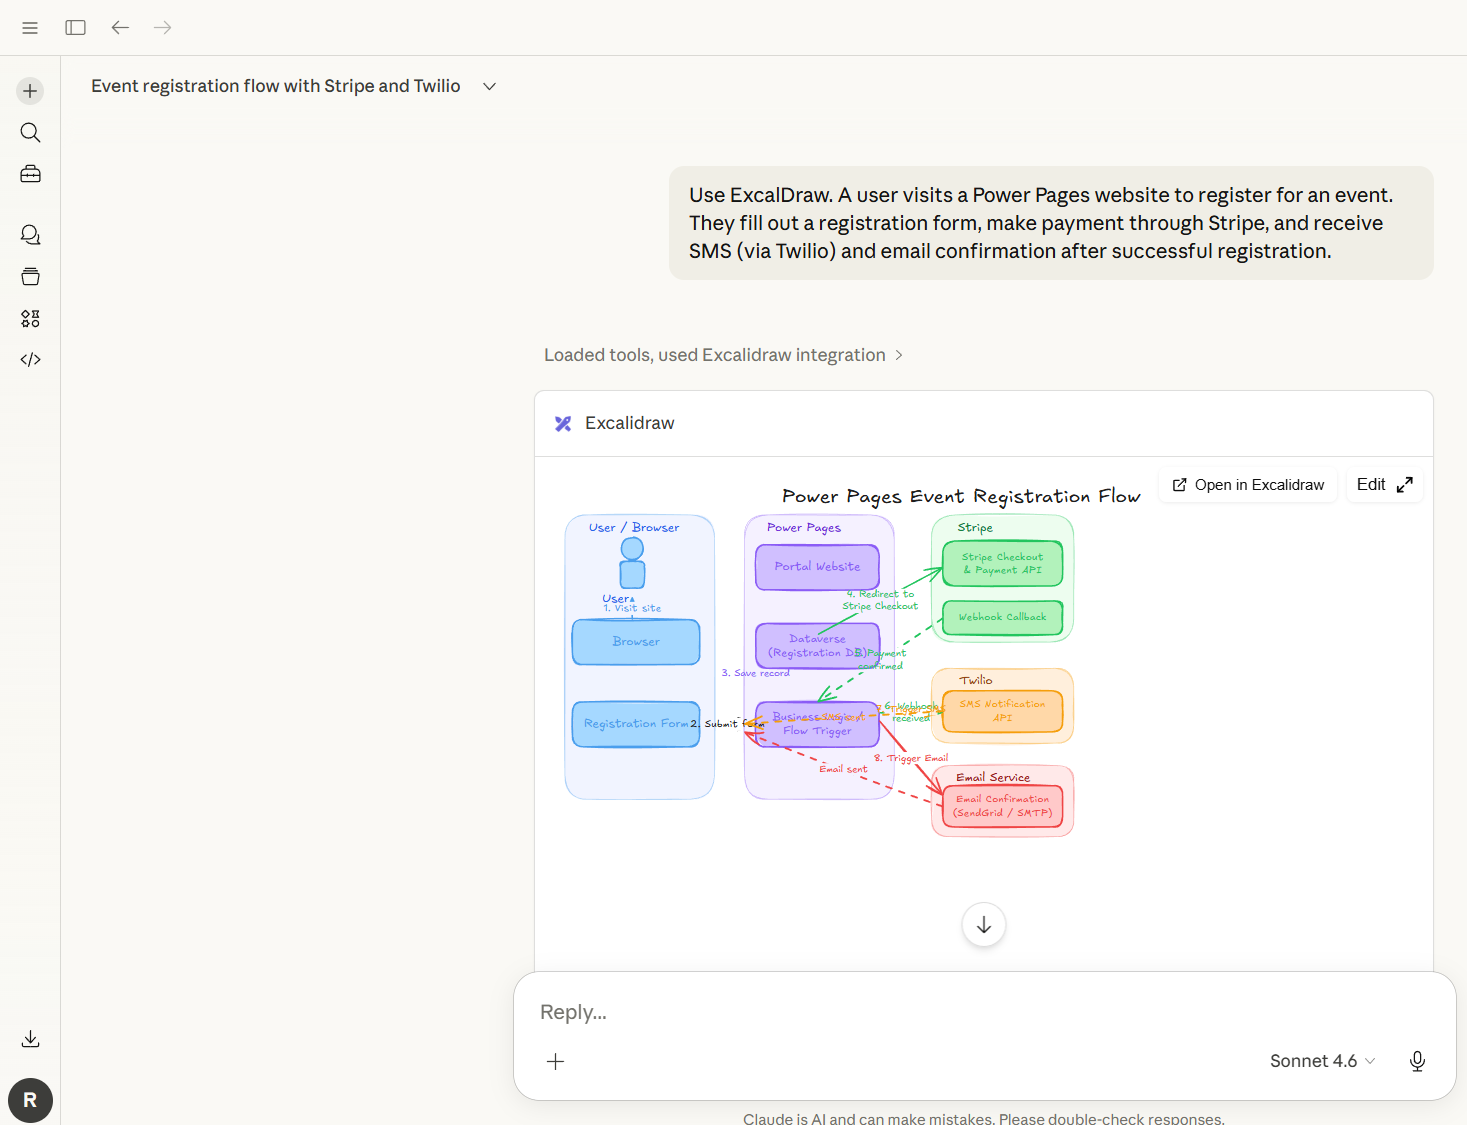Go back with the left arrow

click(120, 28)
